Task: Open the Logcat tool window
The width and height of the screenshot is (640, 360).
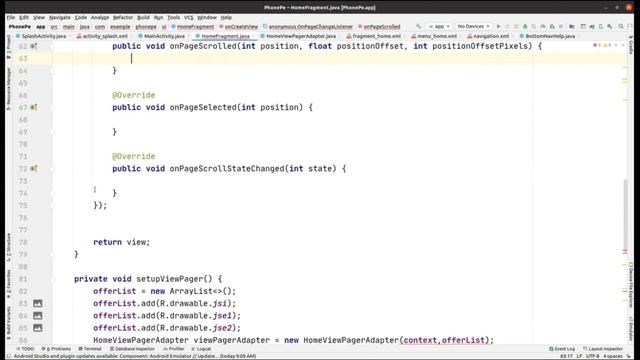Action: click(201, 349)
